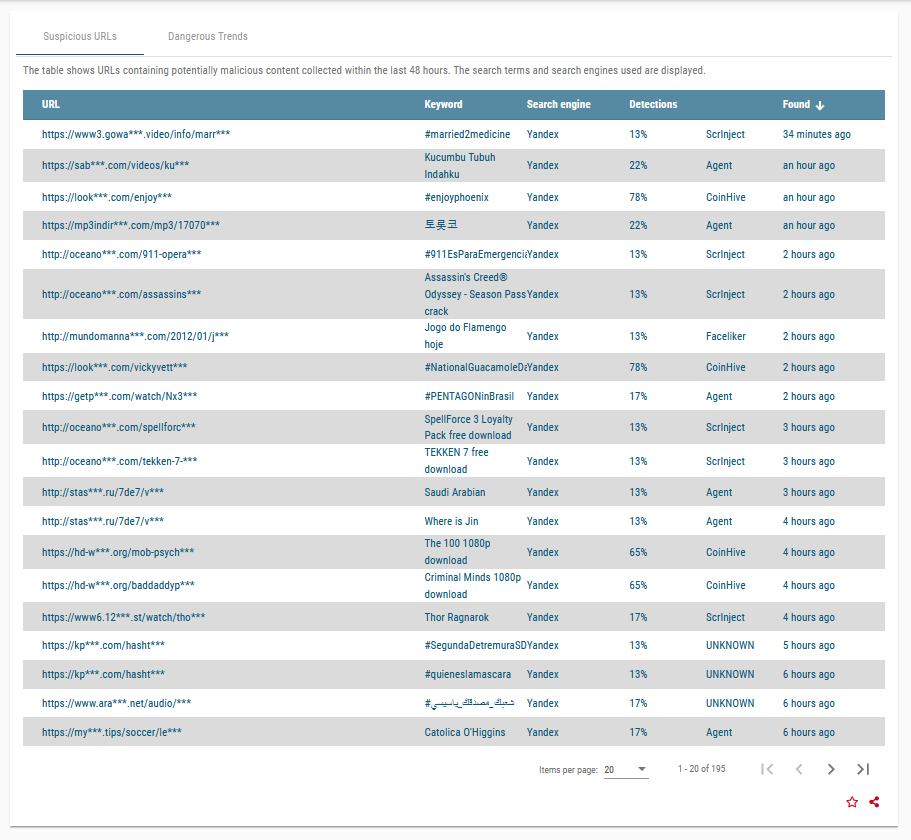Click the Search engine column header
911x840 pixels.
click(x=558, y=105)
